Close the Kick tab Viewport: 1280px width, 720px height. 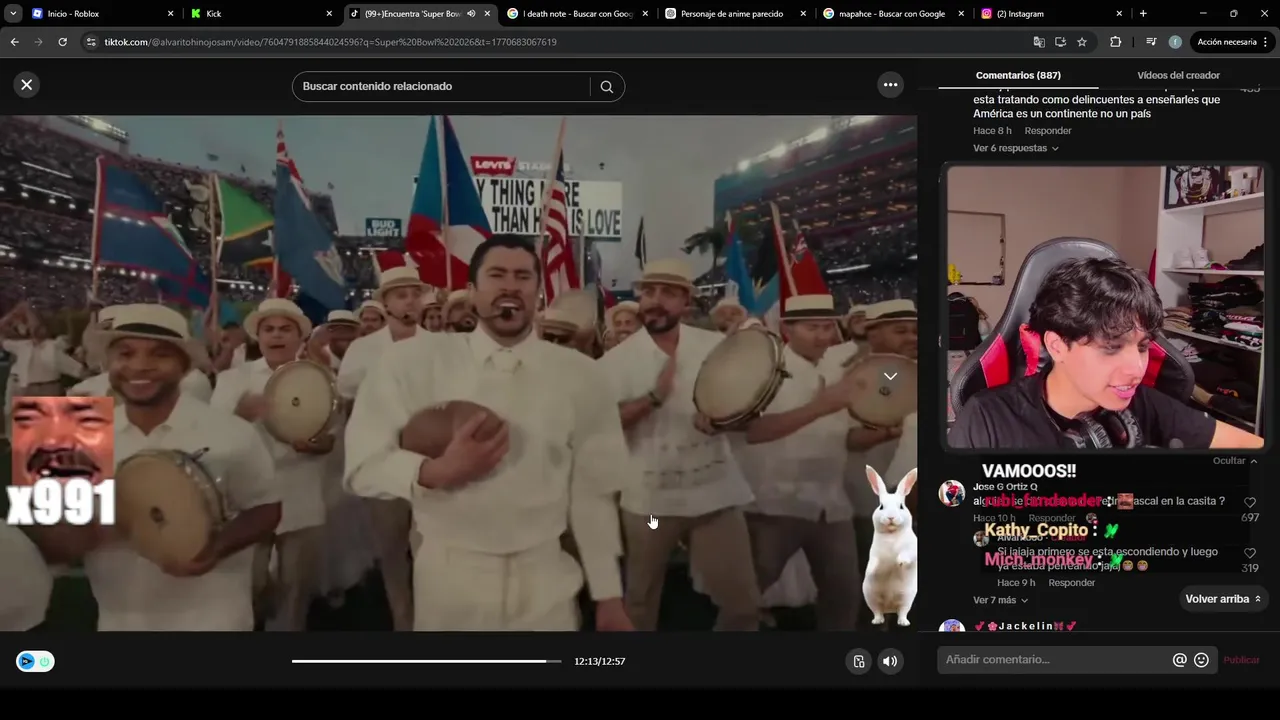click(328, 14)
